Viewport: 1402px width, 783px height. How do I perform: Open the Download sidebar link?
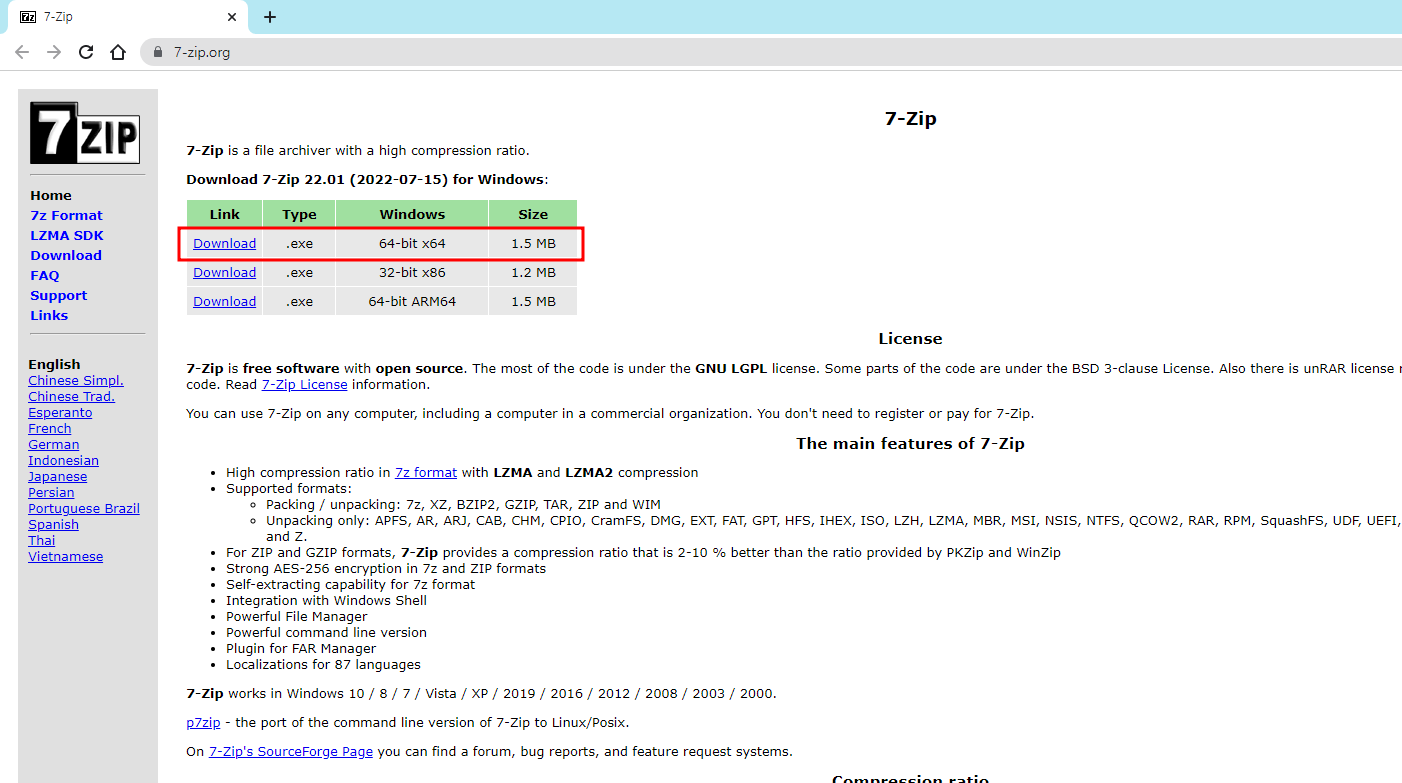click(x=66, y=256)
